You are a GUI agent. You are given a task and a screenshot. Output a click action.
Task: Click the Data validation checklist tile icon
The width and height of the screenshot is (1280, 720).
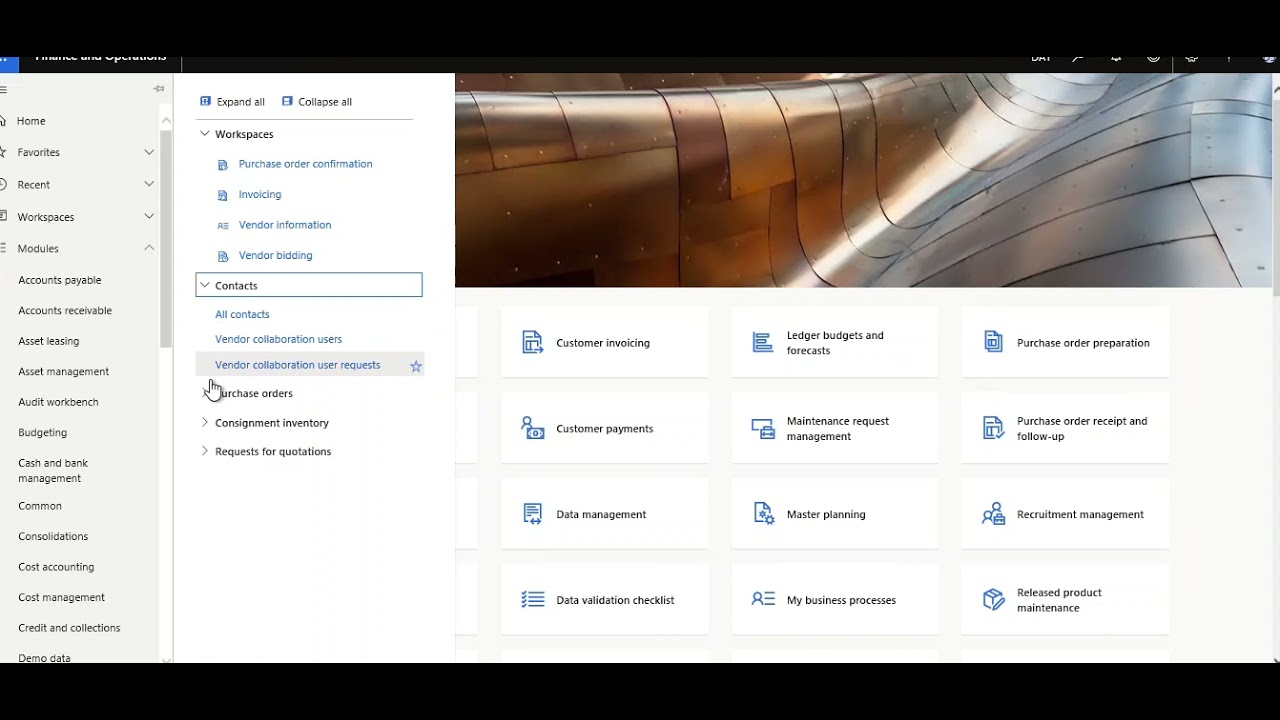(x=532, y=600)
